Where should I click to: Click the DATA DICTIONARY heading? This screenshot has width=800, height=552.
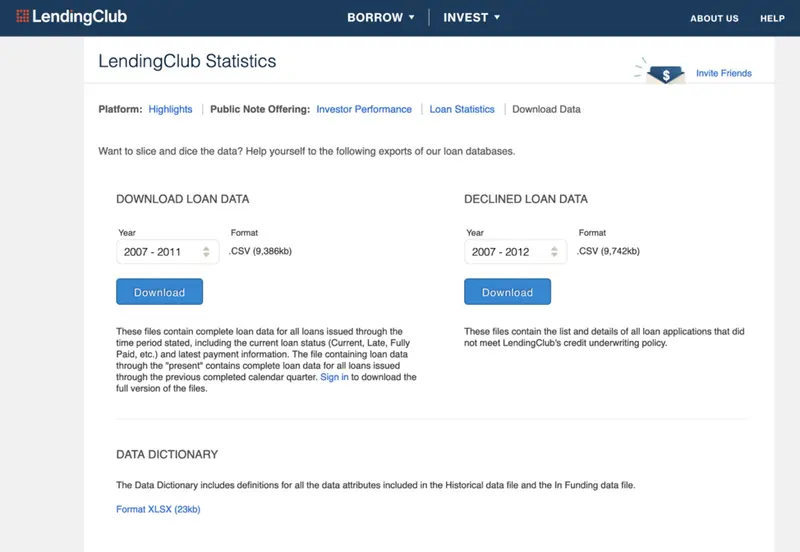(x=167, y=455)
